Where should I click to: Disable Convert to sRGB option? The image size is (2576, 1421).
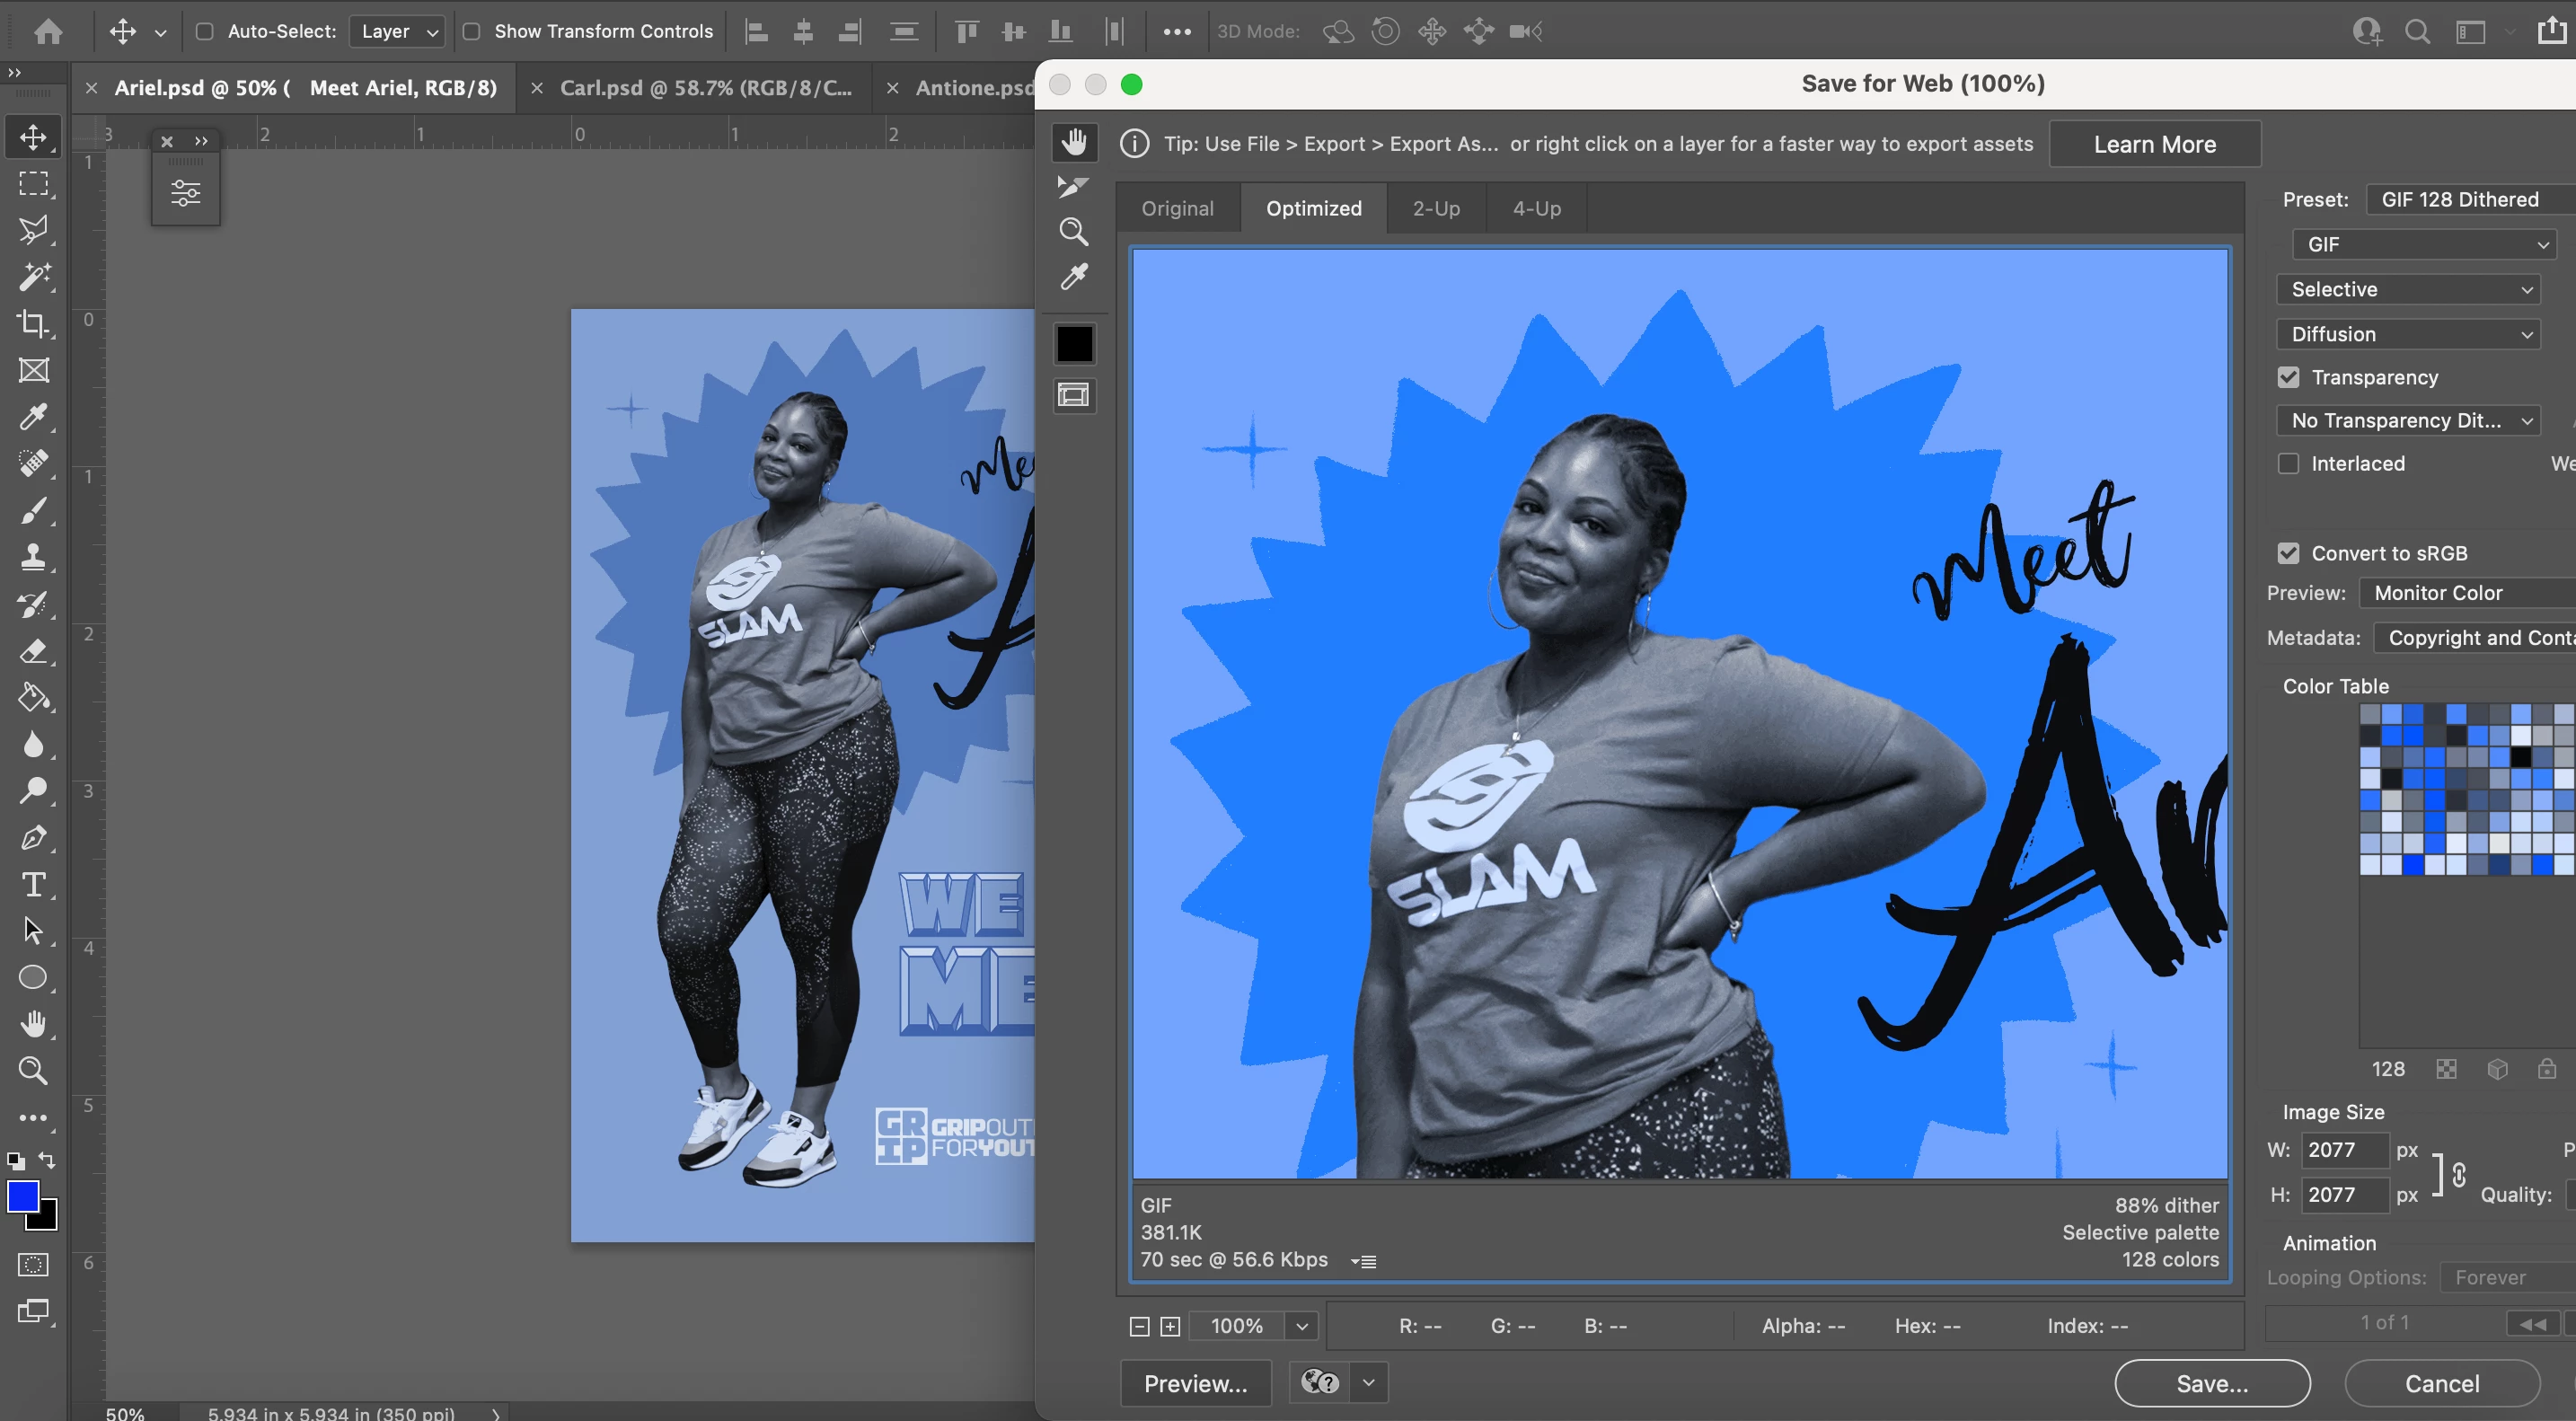pos(2288,553)
